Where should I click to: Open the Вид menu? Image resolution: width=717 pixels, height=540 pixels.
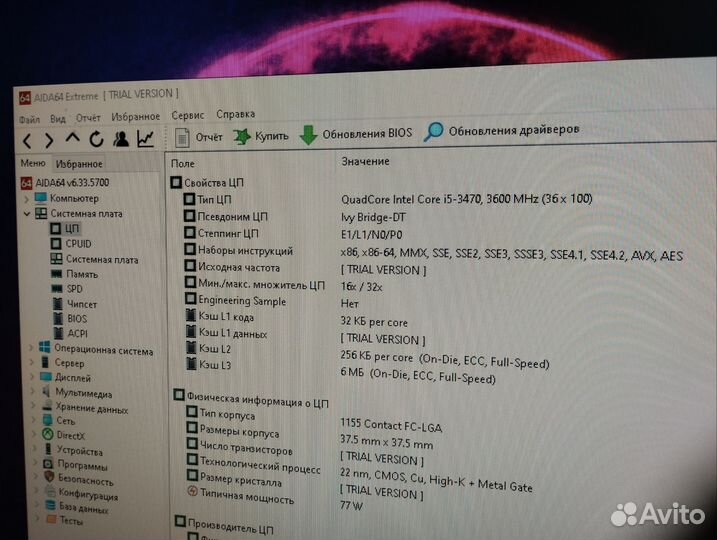pyautogui.click(x=58, y=118)
